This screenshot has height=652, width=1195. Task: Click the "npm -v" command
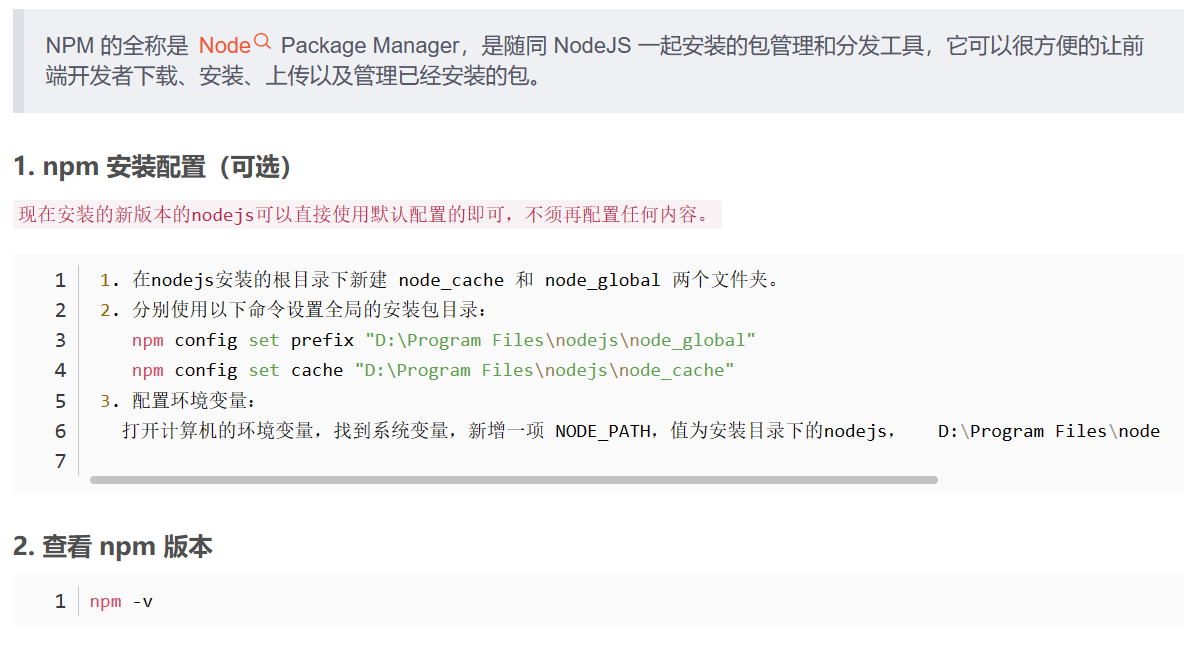coord(121,602)
